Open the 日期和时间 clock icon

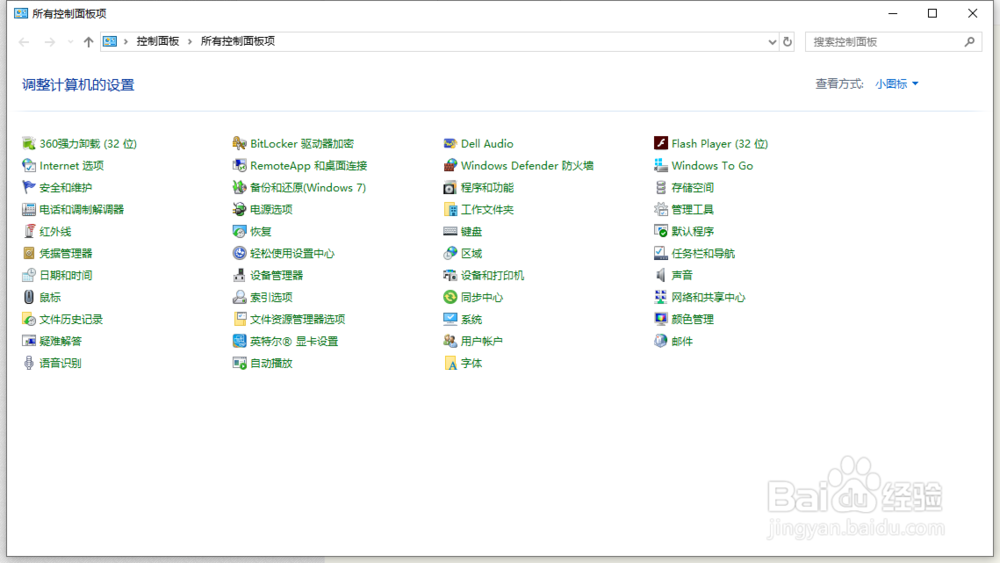coord(29,275)
